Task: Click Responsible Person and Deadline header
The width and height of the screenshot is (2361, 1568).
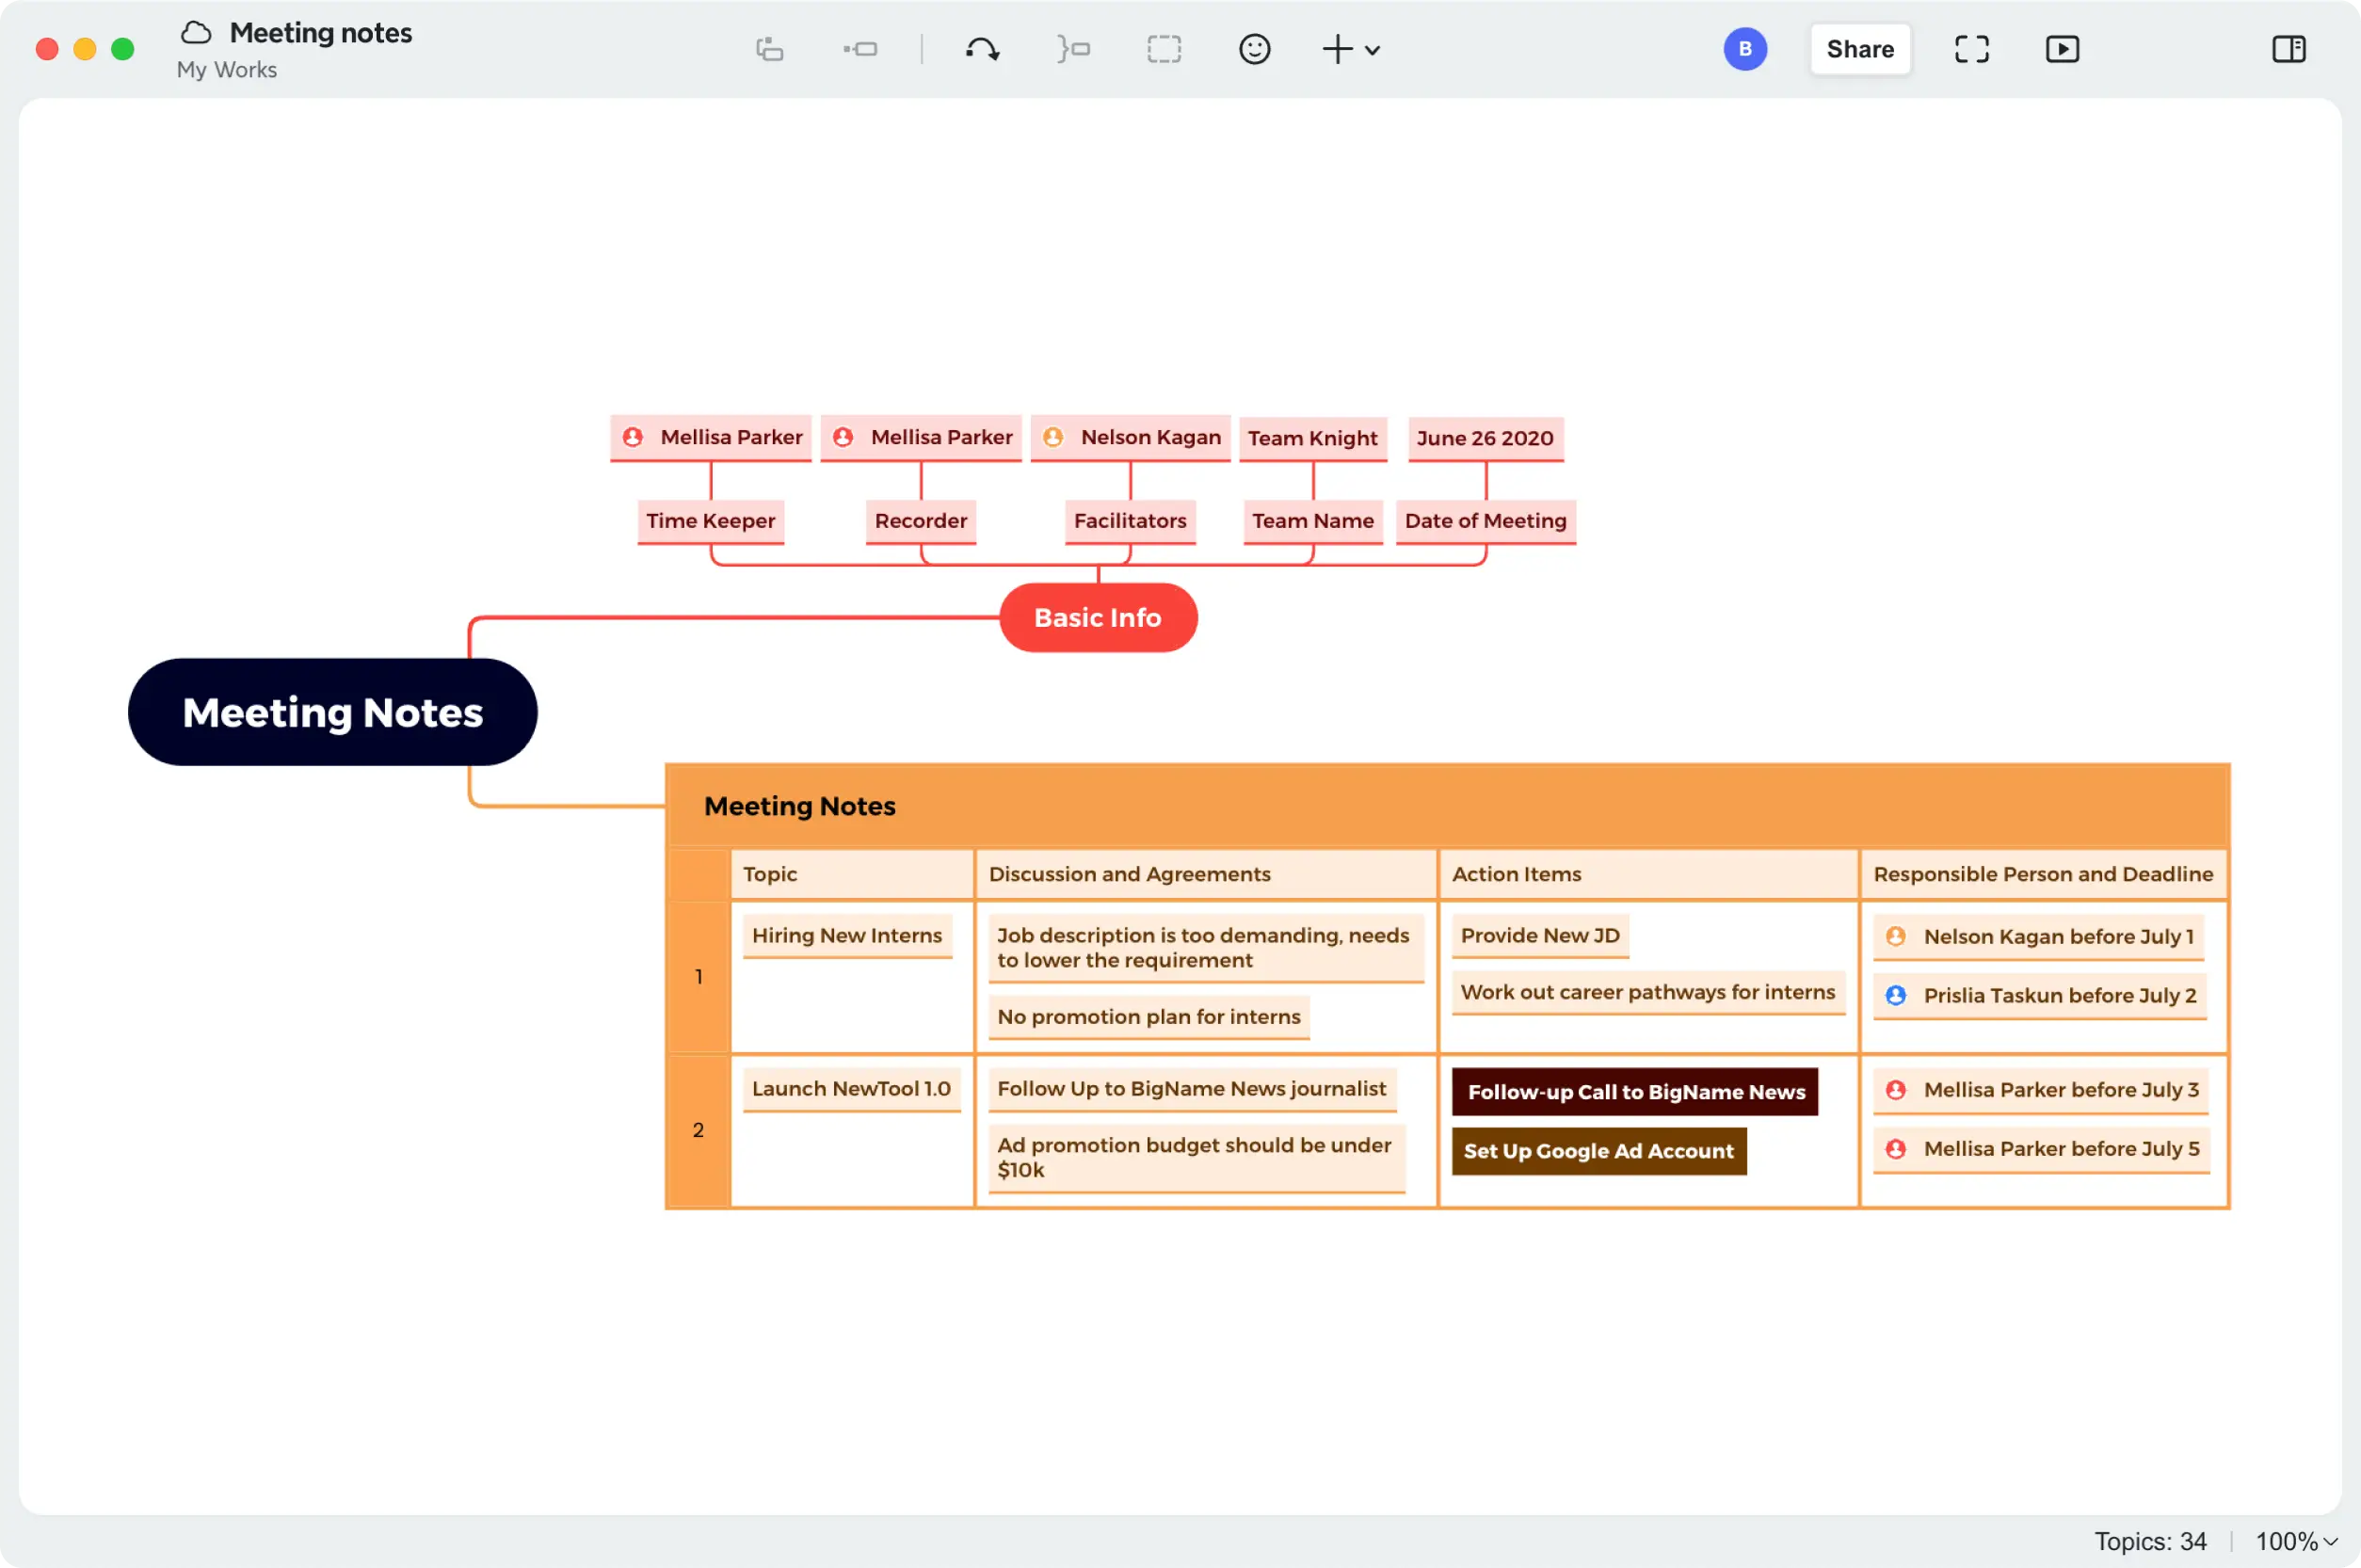Action: [2043, 874]
